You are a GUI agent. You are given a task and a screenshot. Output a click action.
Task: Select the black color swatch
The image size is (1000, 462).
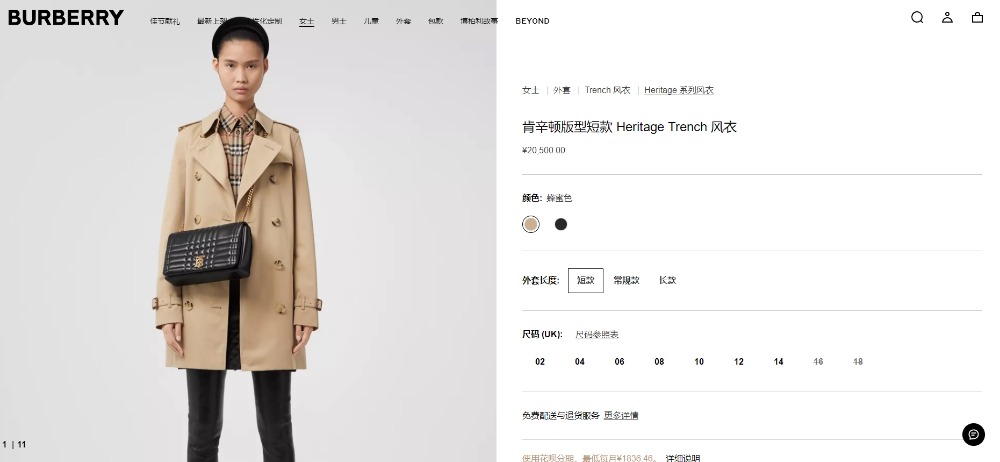tap(561, 224)
